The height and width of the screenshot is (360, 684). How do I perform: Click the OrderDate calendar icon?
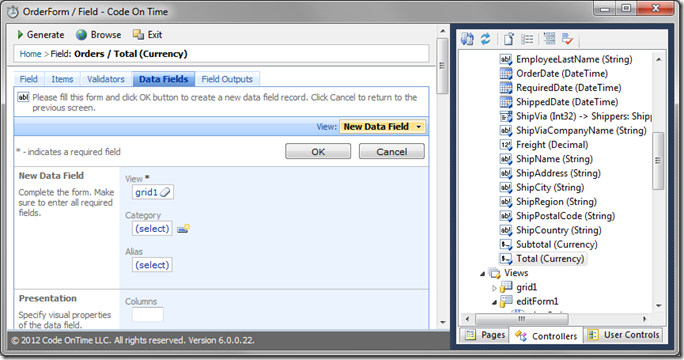tap(506, 74)
